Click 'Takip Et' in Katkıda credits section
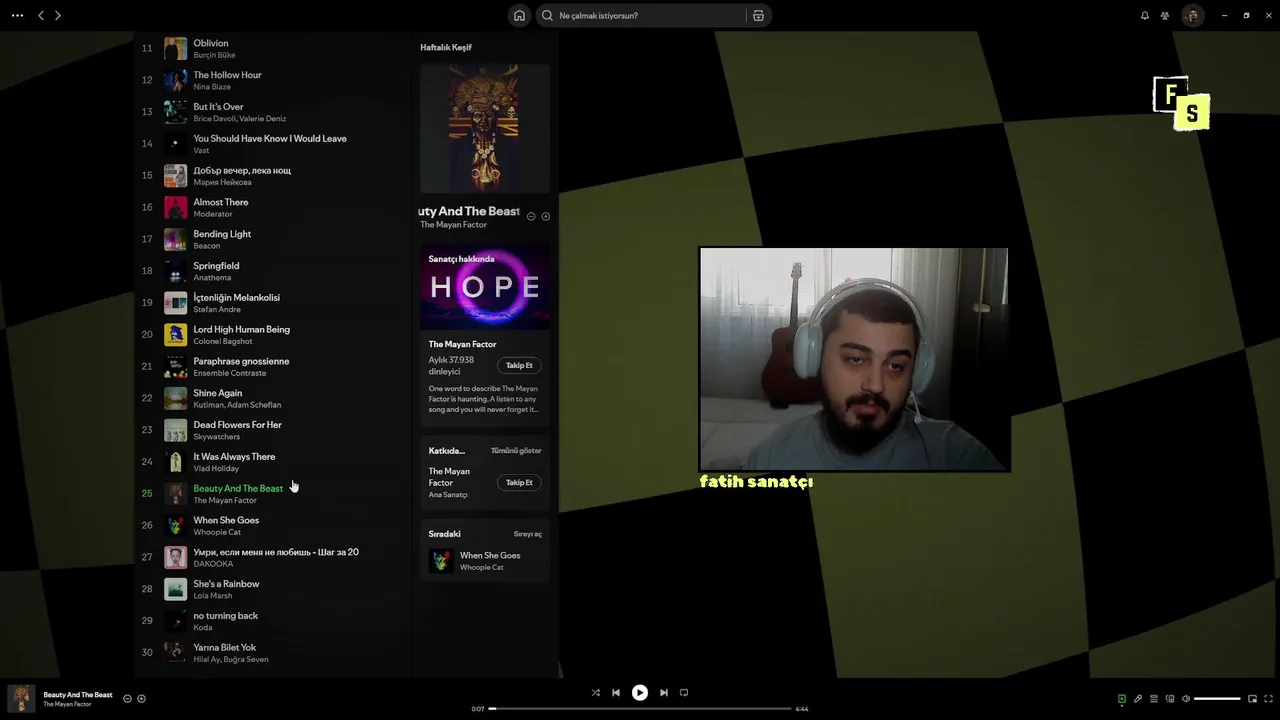Image resolution: width=1280 pixels, height=720 pixels. [x=519, y=482]
